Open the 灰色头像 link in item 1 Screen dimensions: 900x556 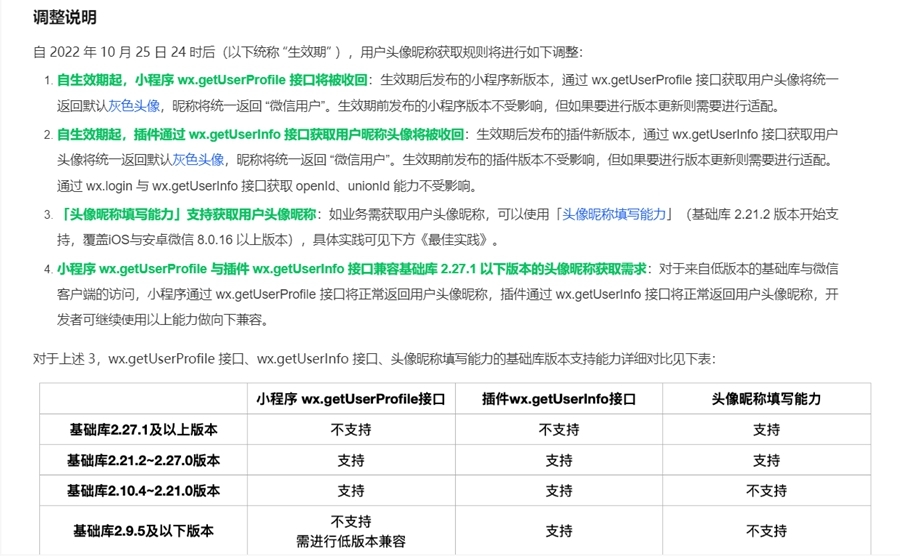(134, 106)
